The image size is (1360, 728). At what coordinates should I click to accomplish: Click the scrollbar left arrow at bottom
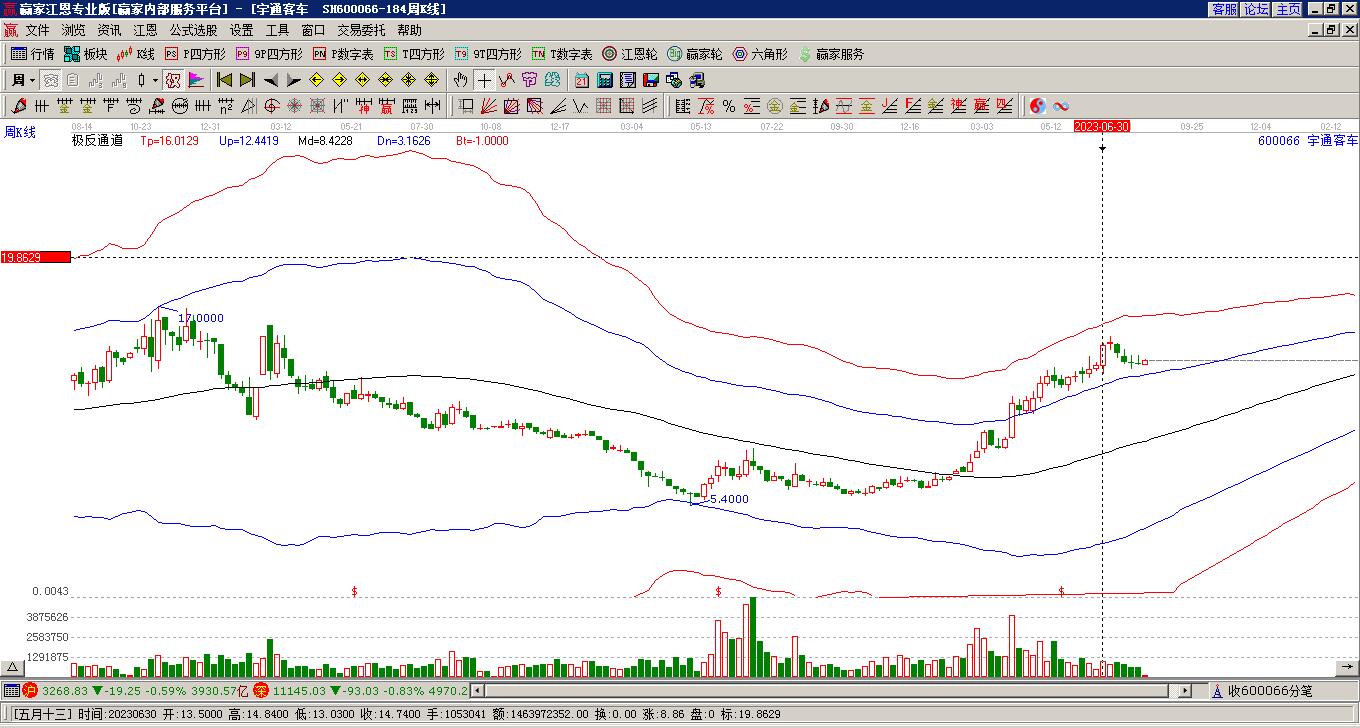477,690
